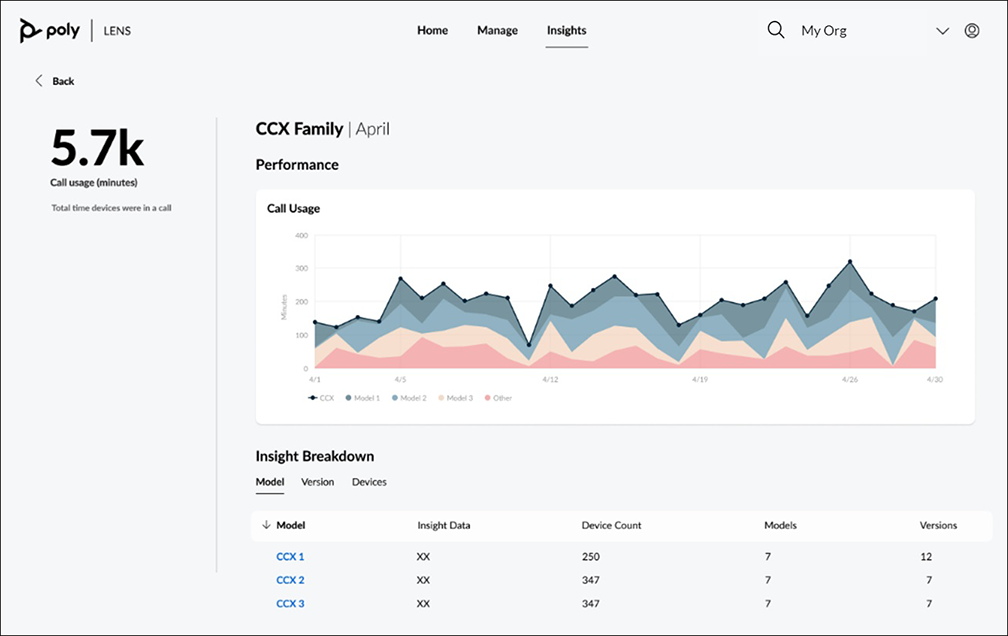Open the My Org dropdown chevron
This screenshot has width=1008, height=636.
coord(942,31)
